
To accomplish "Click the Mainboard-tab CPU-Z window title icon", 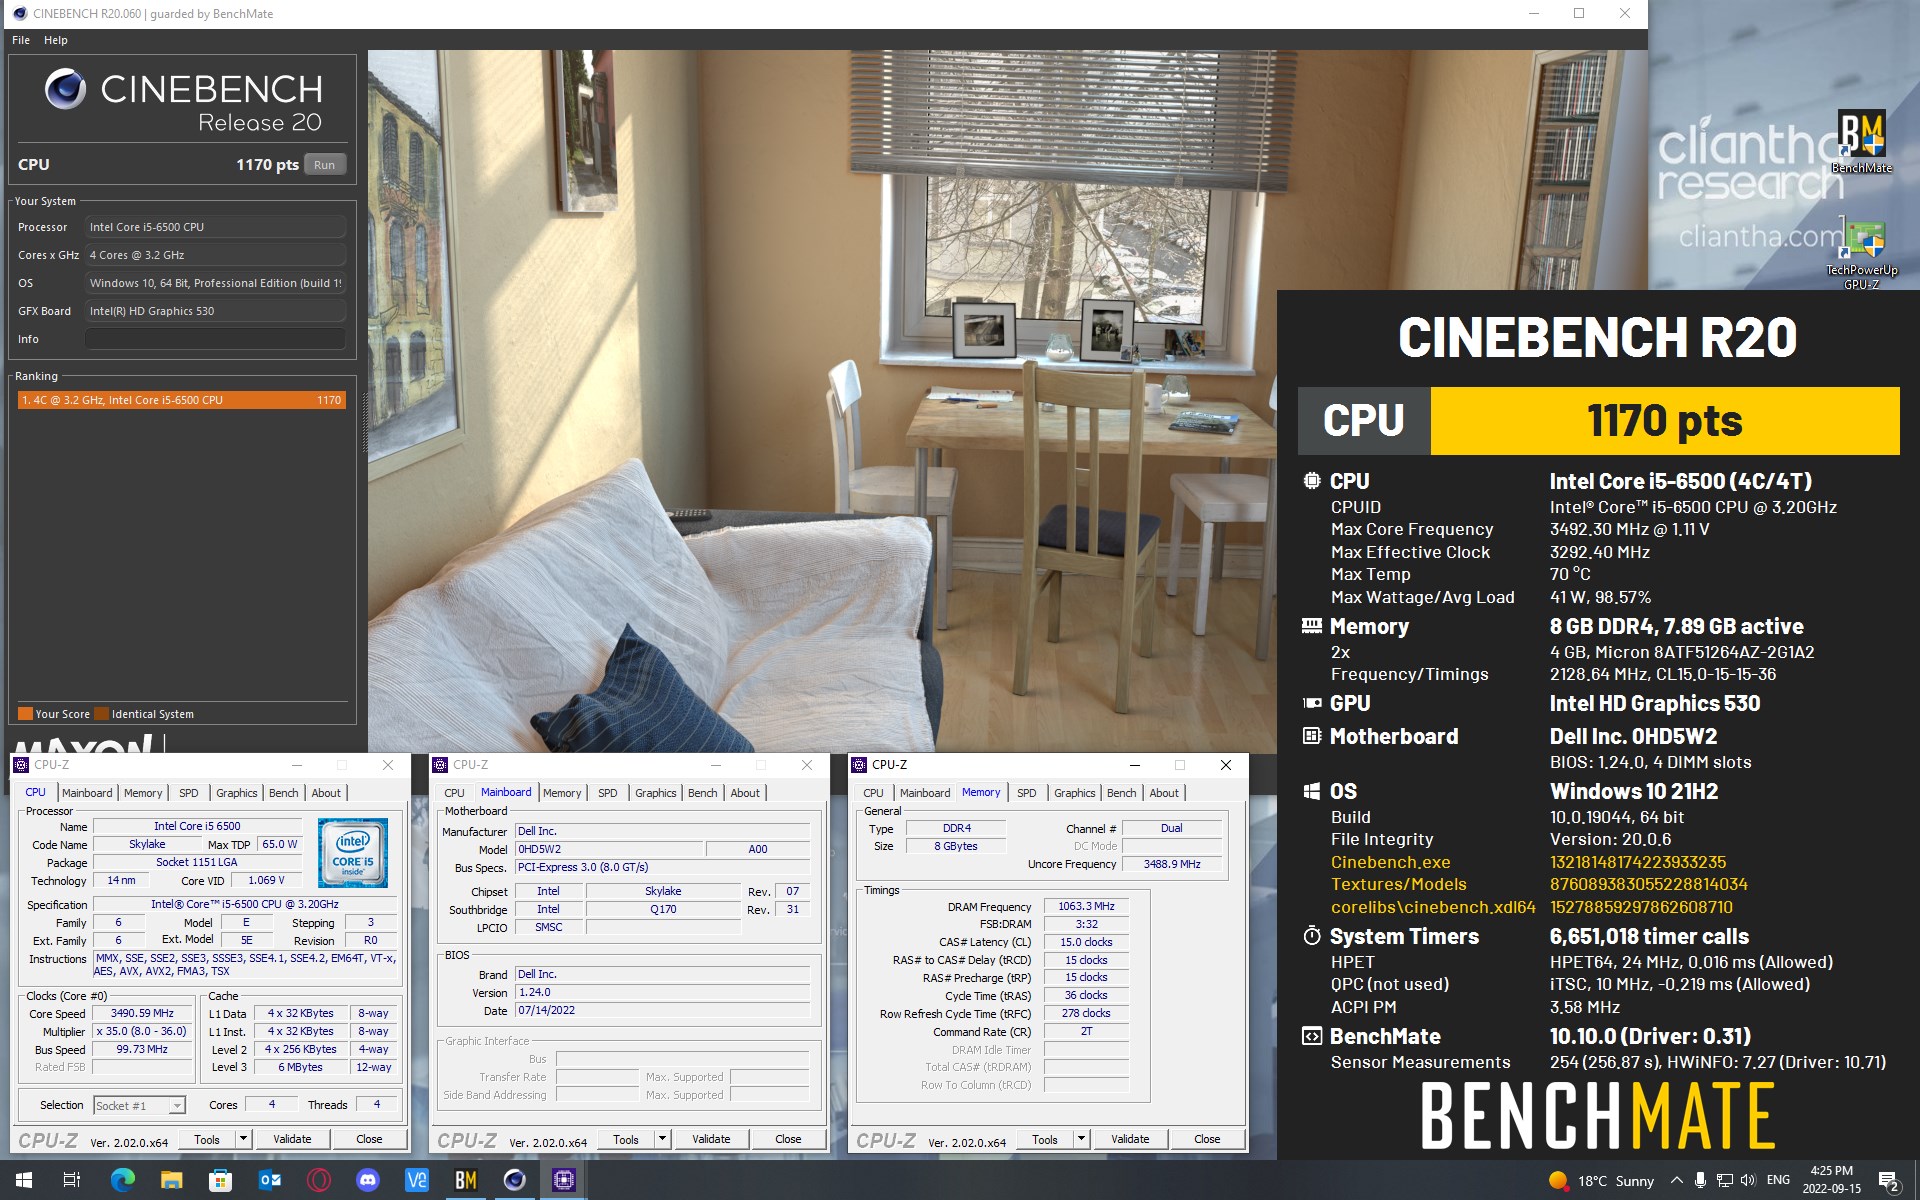I will click(x=440, y=765).
